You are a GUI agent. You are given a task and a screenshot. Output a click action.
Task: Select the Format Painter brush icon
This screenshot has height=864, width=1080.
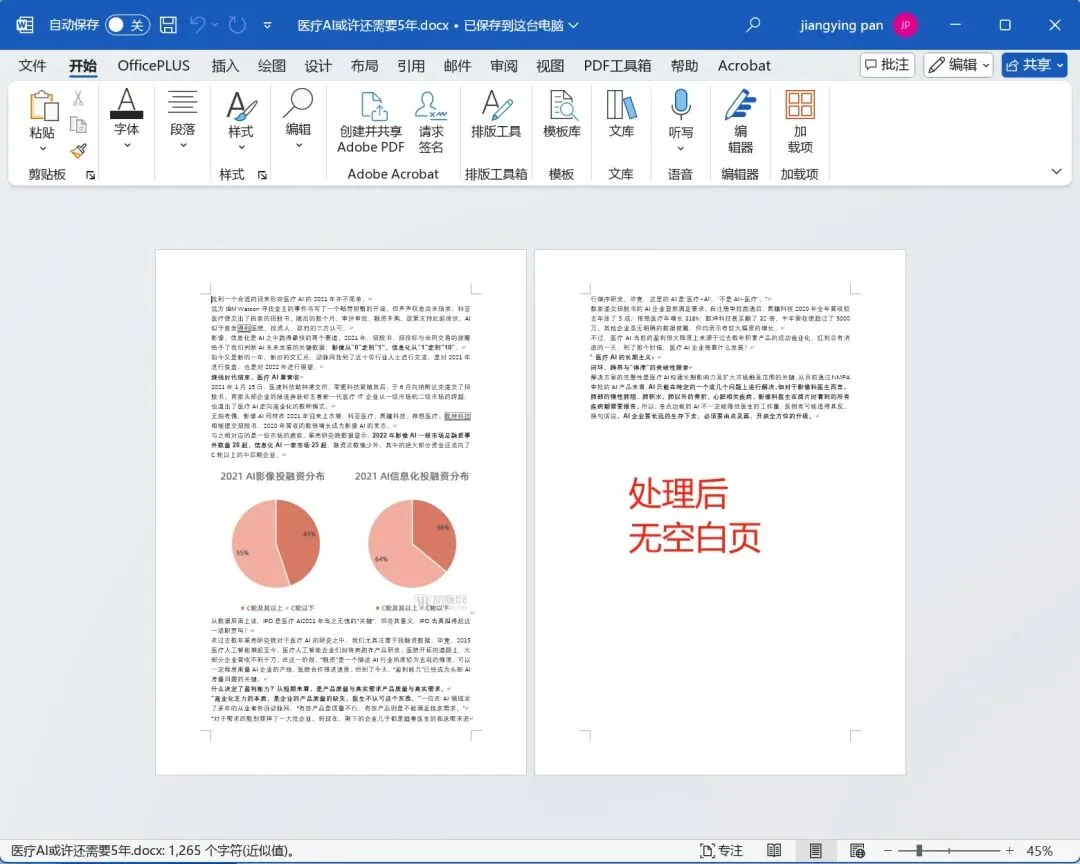coord(79,150)
